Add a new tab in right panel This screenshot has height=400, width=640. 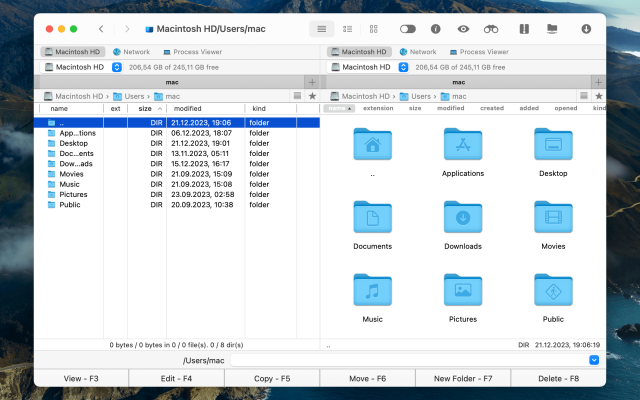click(x=598, y=81)
